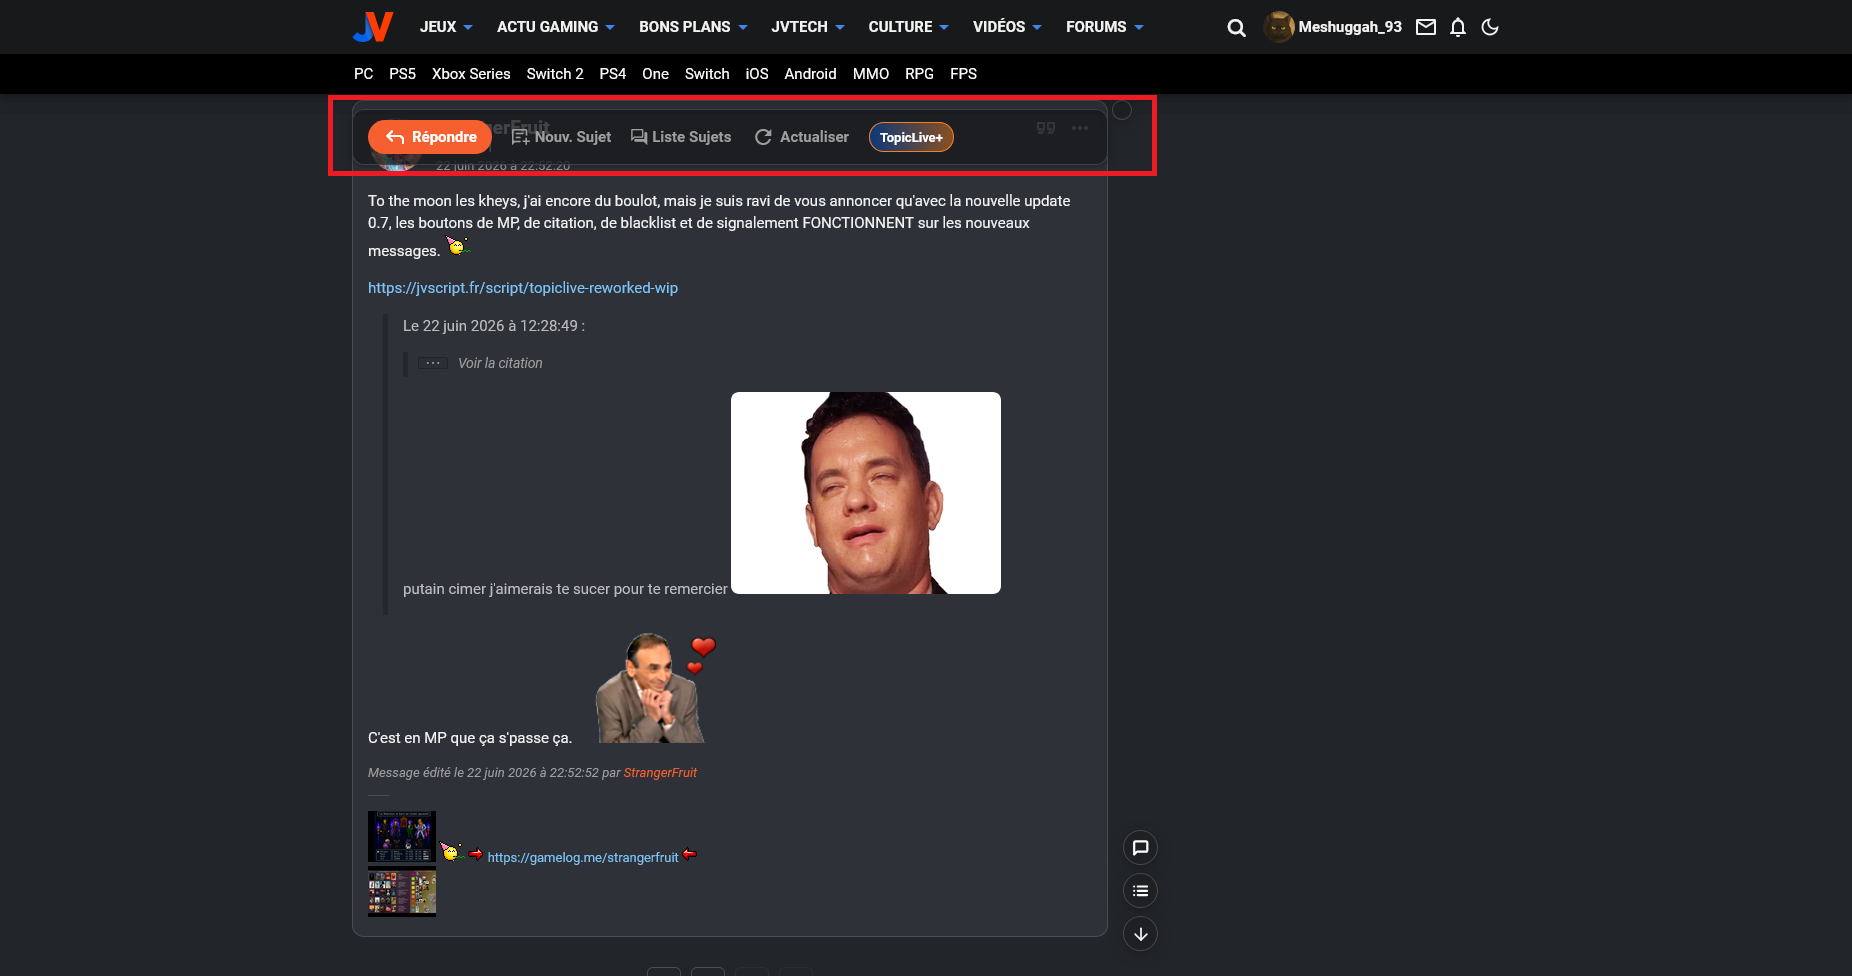Viewport: 1852px width, 976px height.
Task: Click the party smiley in the signature
Action: [x=451, y=852]
